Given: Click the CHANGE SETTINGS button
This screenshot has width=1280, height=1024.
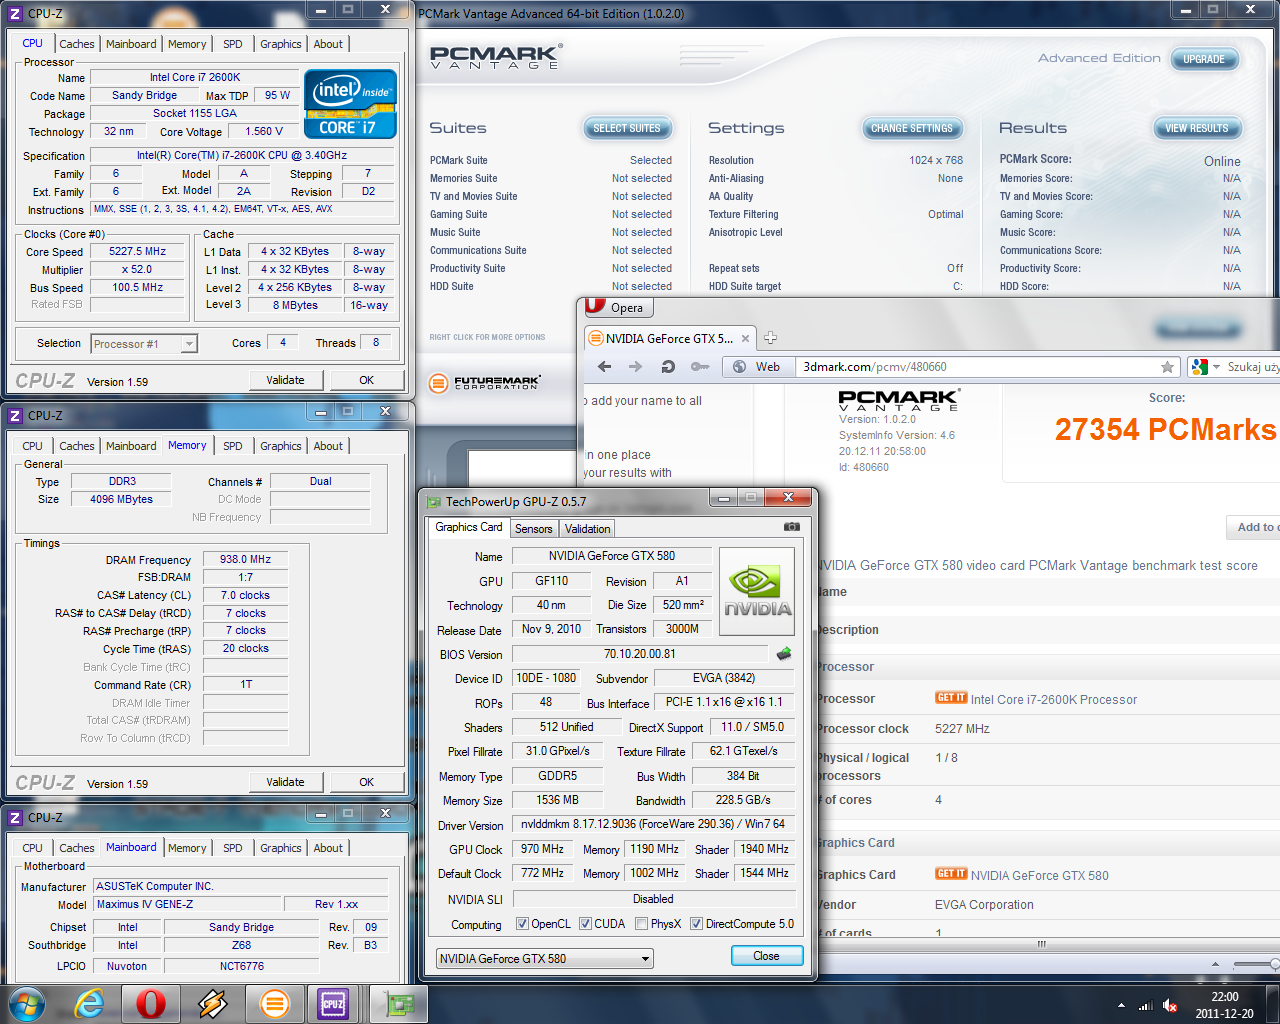Looking at the screenshot, I should coord(912,128).
